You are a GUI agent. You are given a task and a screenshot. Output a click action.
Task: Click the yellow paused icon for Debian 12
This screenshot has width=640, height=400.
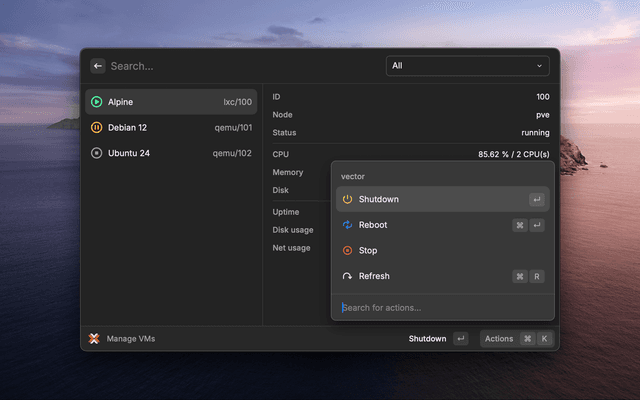(96, 128)
